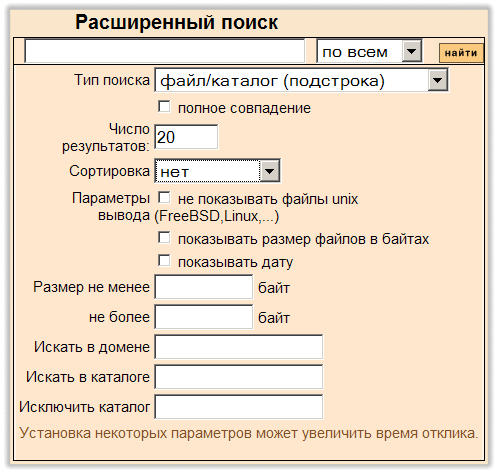Image resolution: width=498 pixels, height=474 pixels.
Task: Click the "Искать в каталоге" text field
Action: tap(239, 377)
